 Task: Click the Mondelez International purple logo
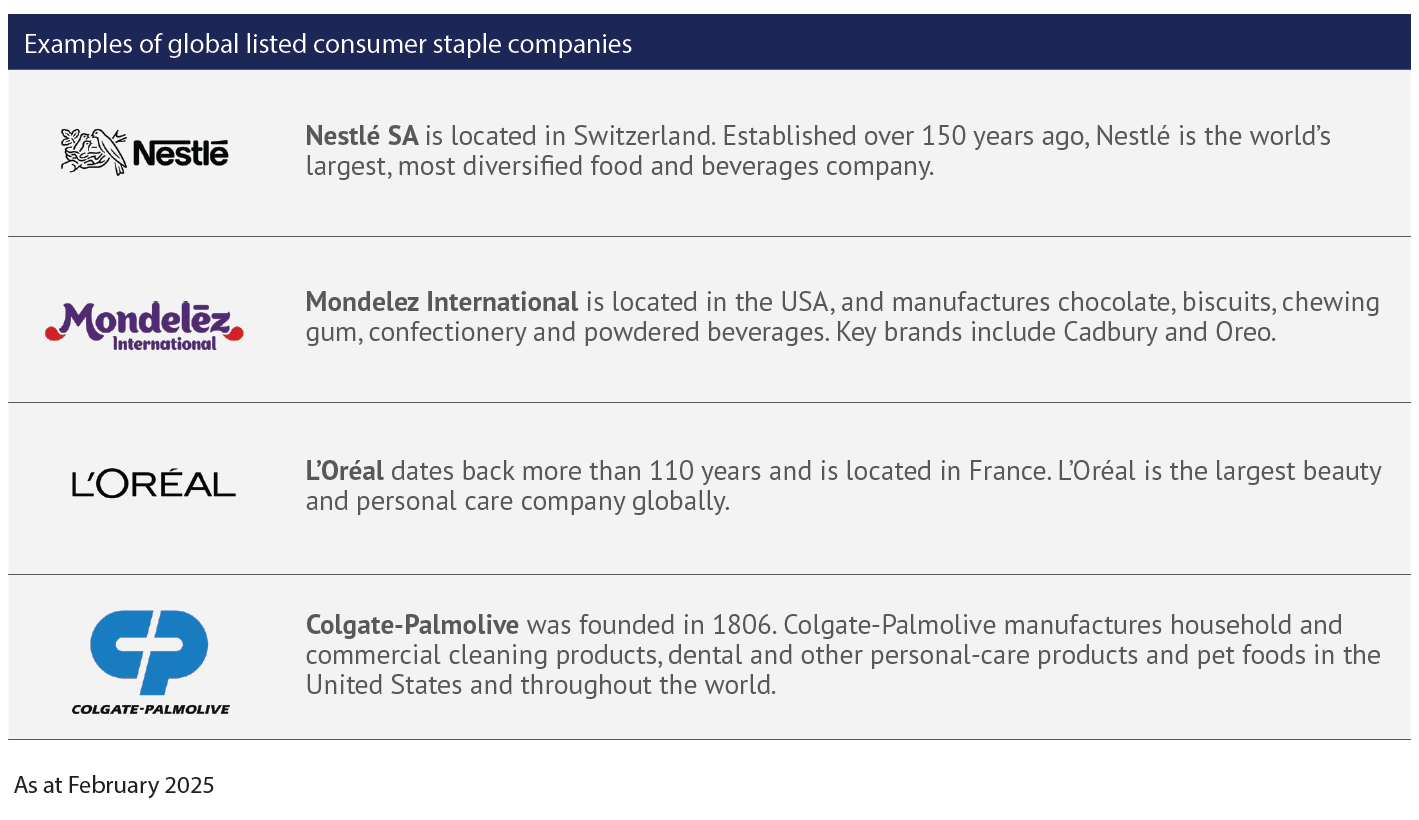(144, 327)
